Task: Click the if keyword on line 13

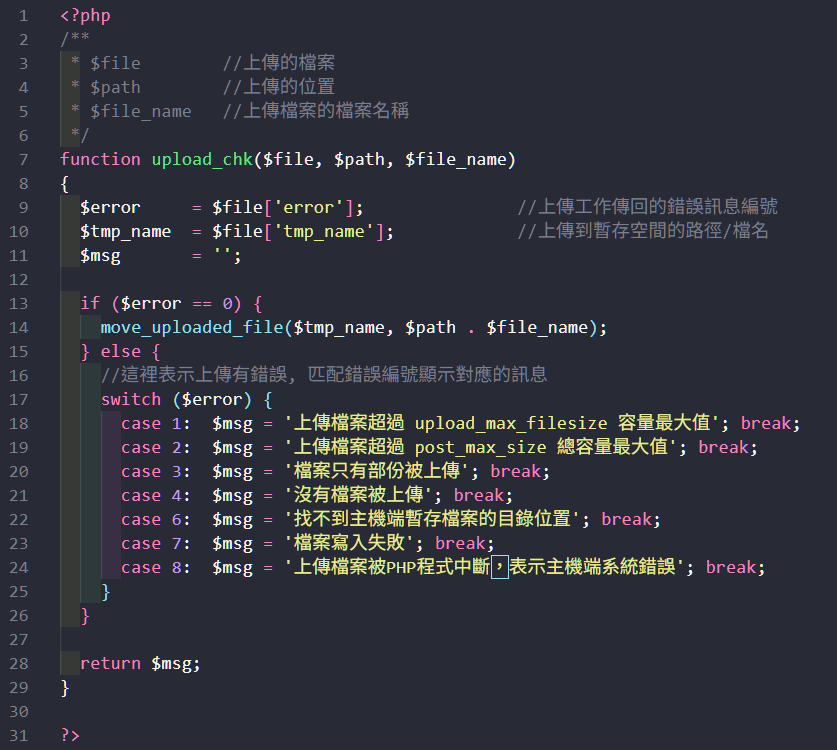Action: tap(90, 303)
